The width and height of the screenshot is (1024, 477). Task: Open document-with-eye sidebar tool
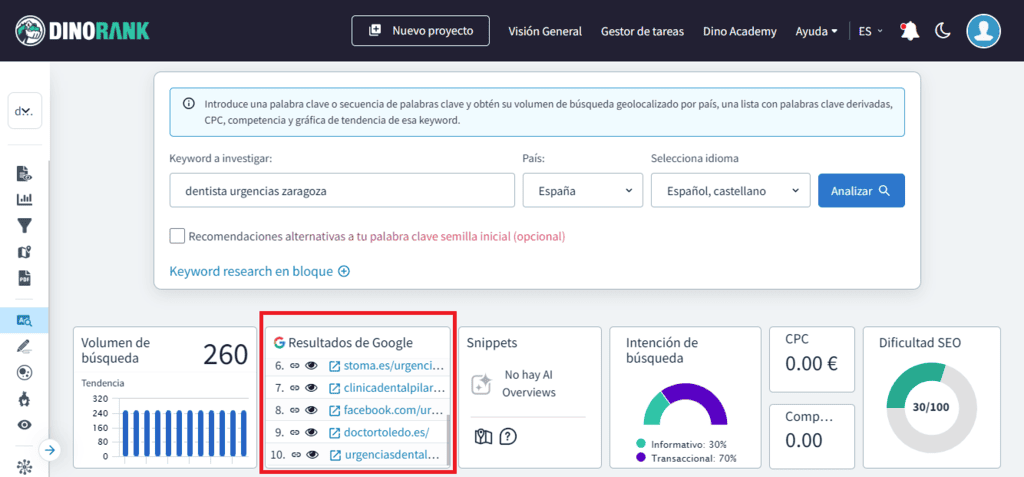[x=24, y=174]
